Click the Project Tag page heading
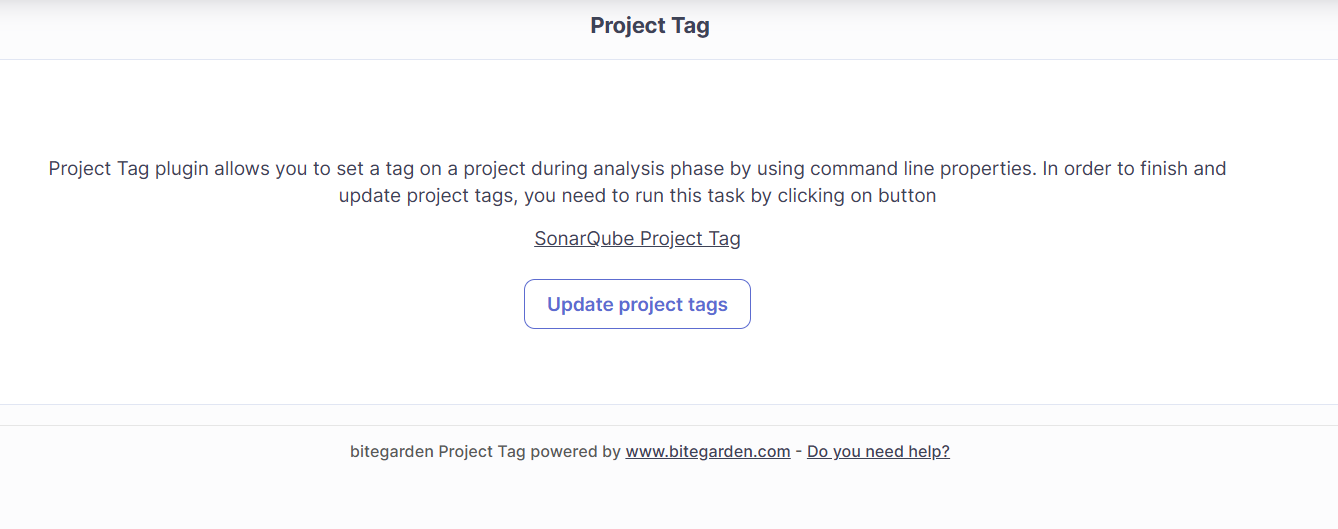 (x=649, y=26)
